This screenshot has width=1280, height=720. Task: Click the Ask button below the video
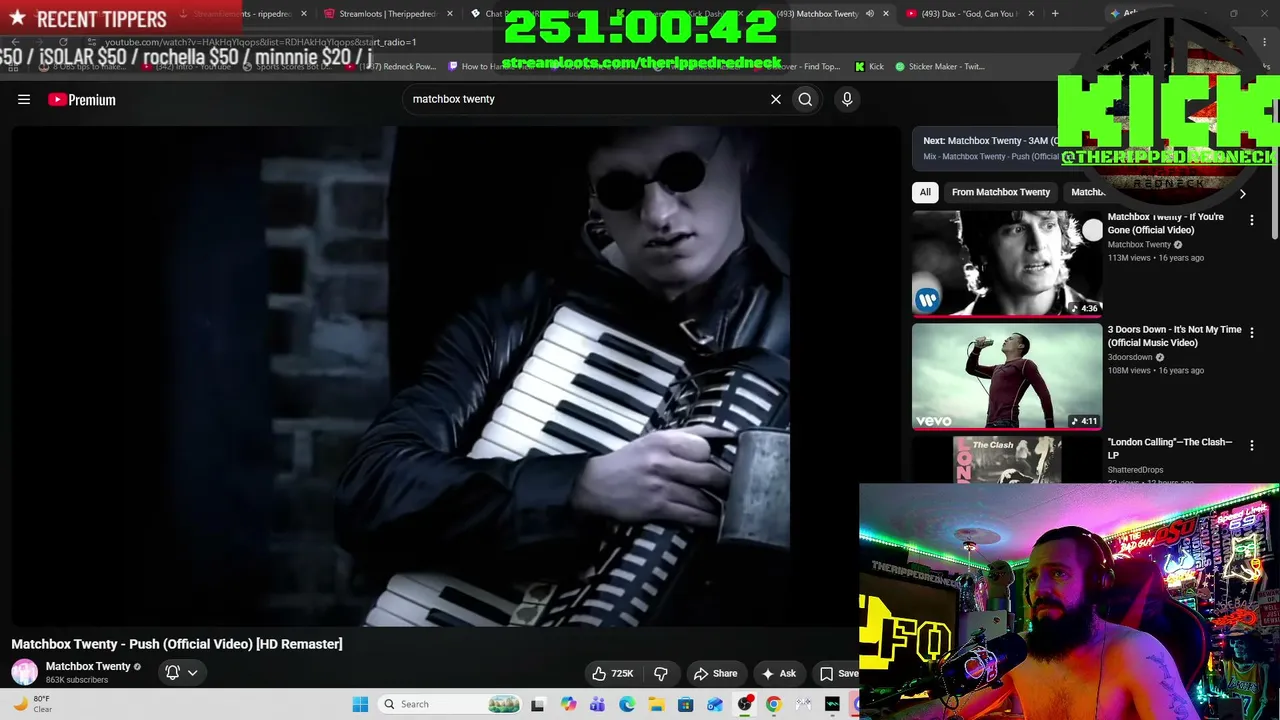click(x=779, y=673)
